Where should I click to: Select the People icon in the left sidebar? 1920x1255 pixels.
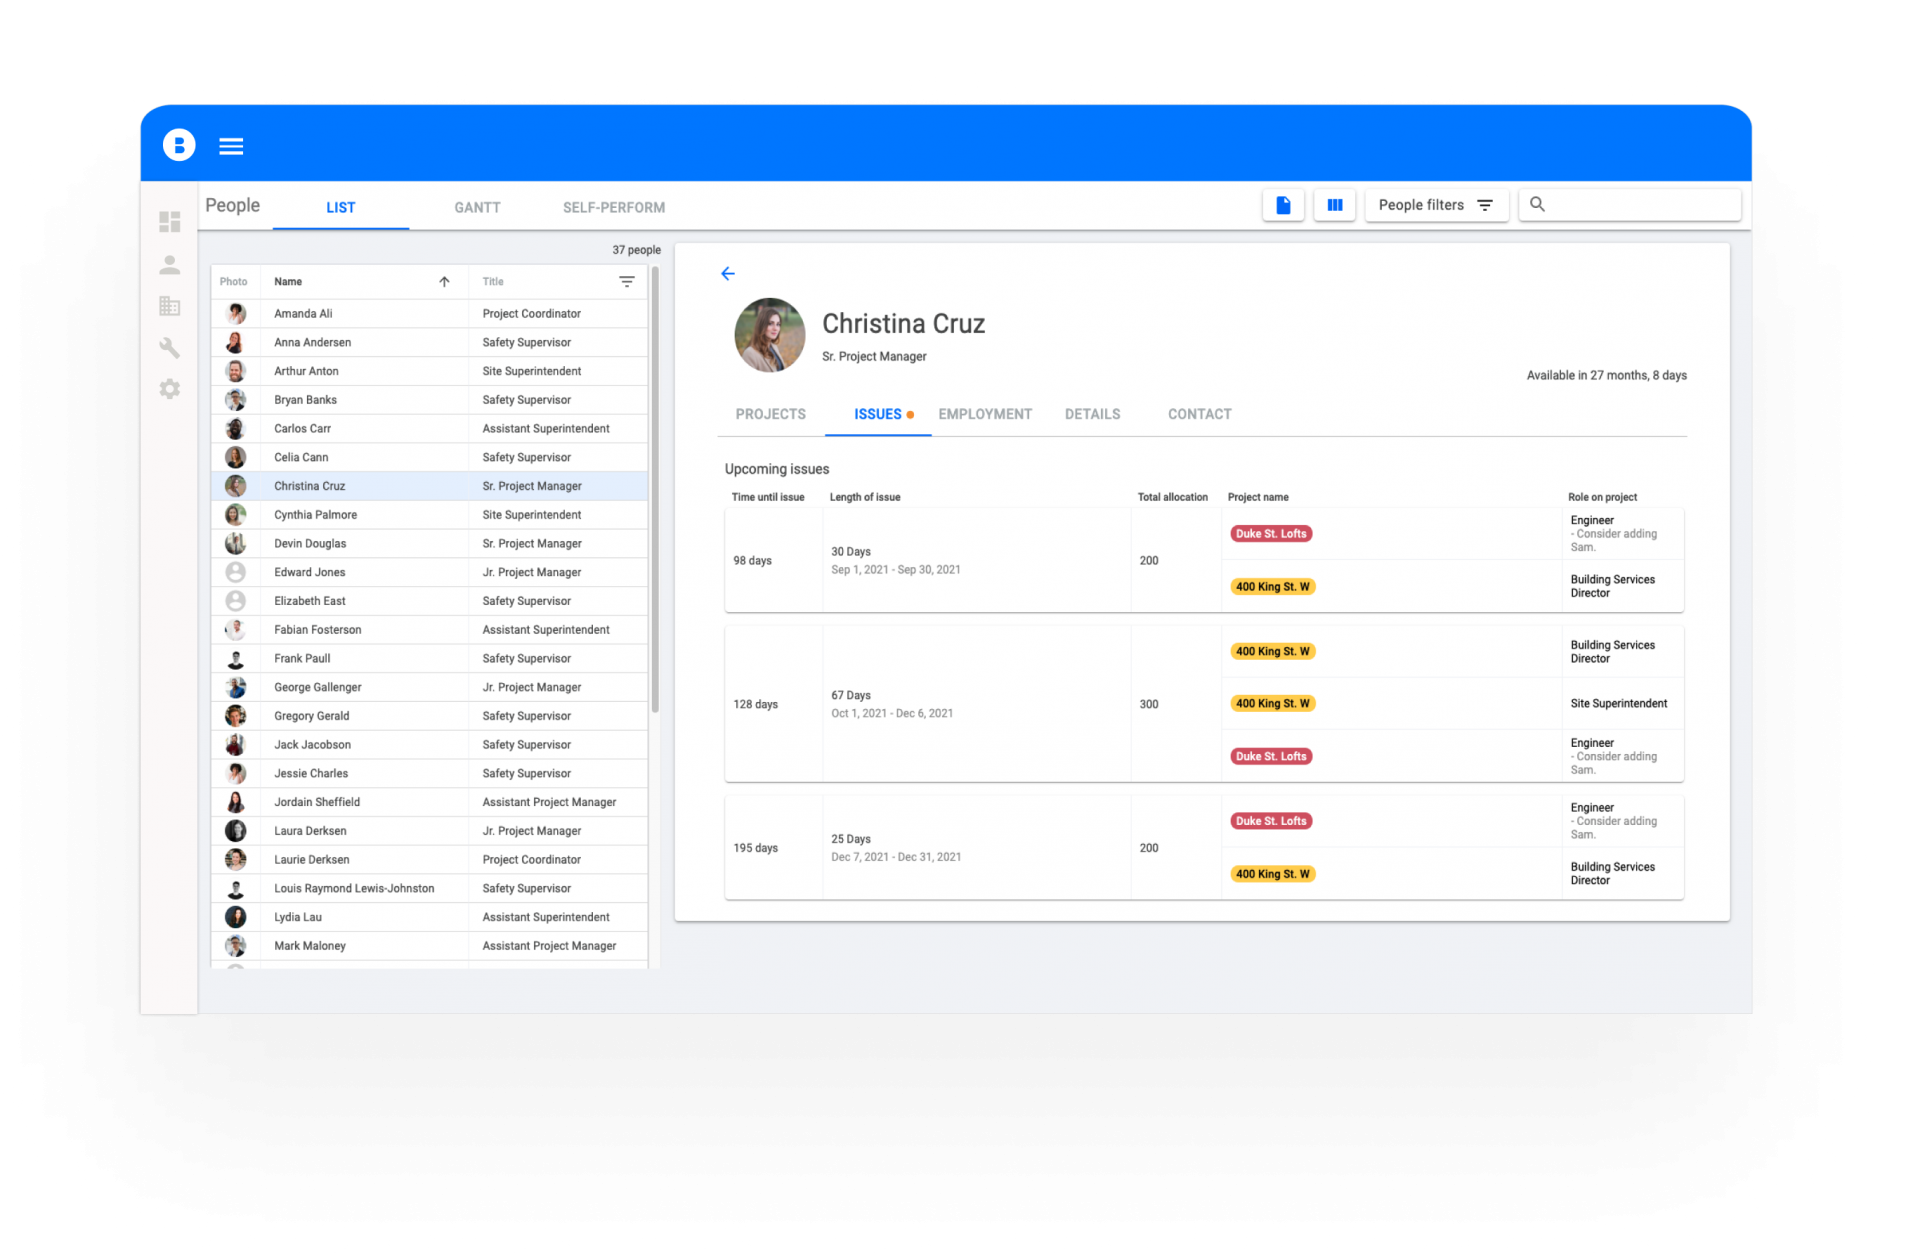pyautogui.click(x=170, y=264)
